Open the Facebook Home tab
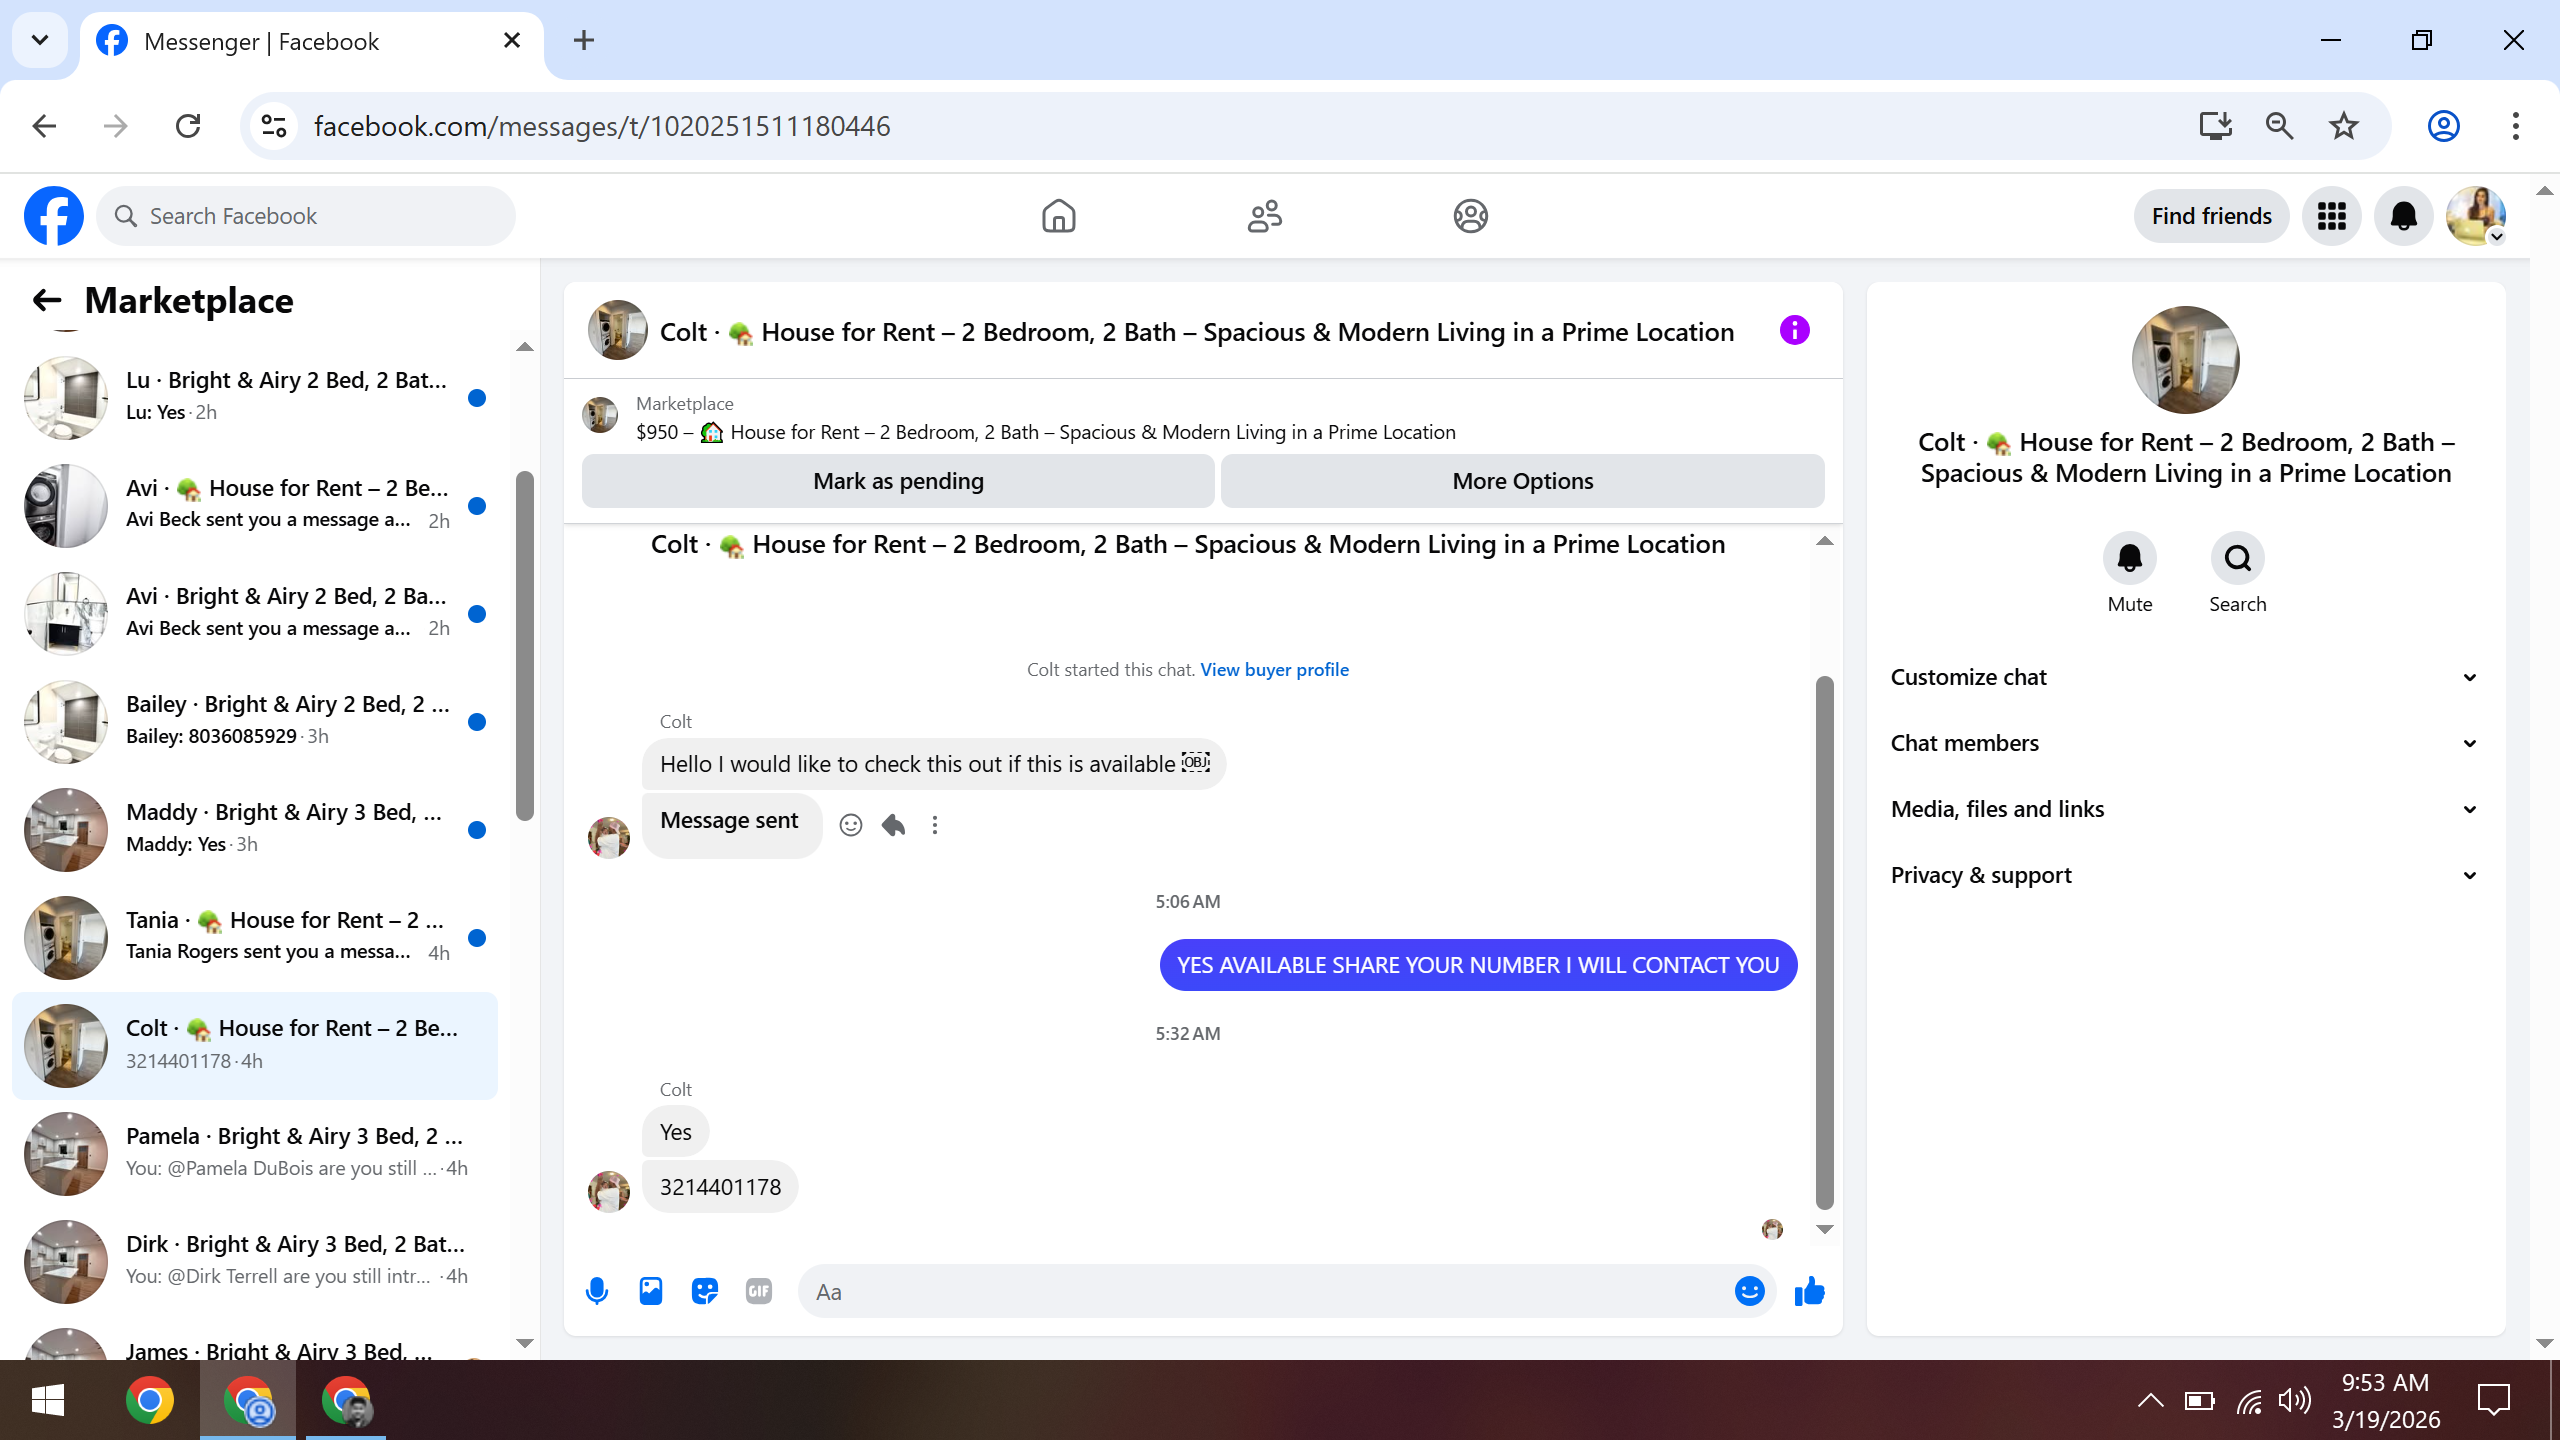The width and height of the screenshot is (2560, 1440). (x=1058, y=216)
